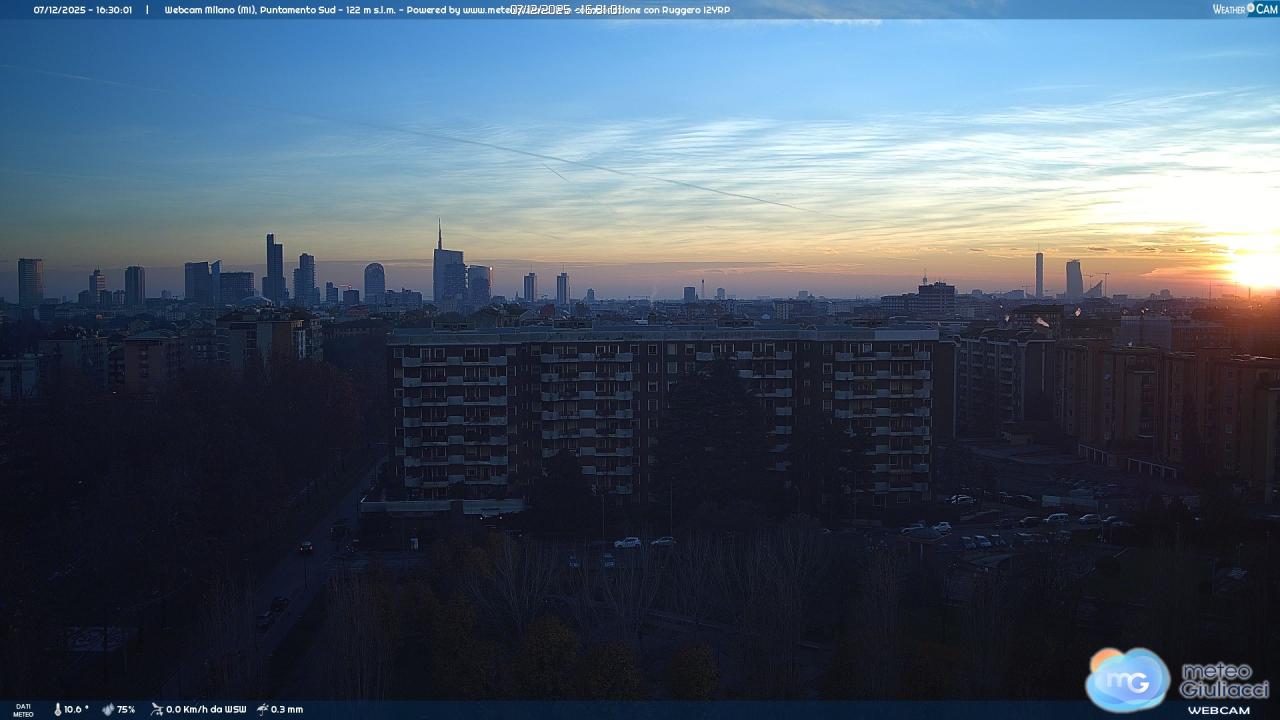Screen dimensions: 1280x720
Task: Click the 07/12/2025 - 16:30:01 timestamp at top left
Action: tap(82, 10)
